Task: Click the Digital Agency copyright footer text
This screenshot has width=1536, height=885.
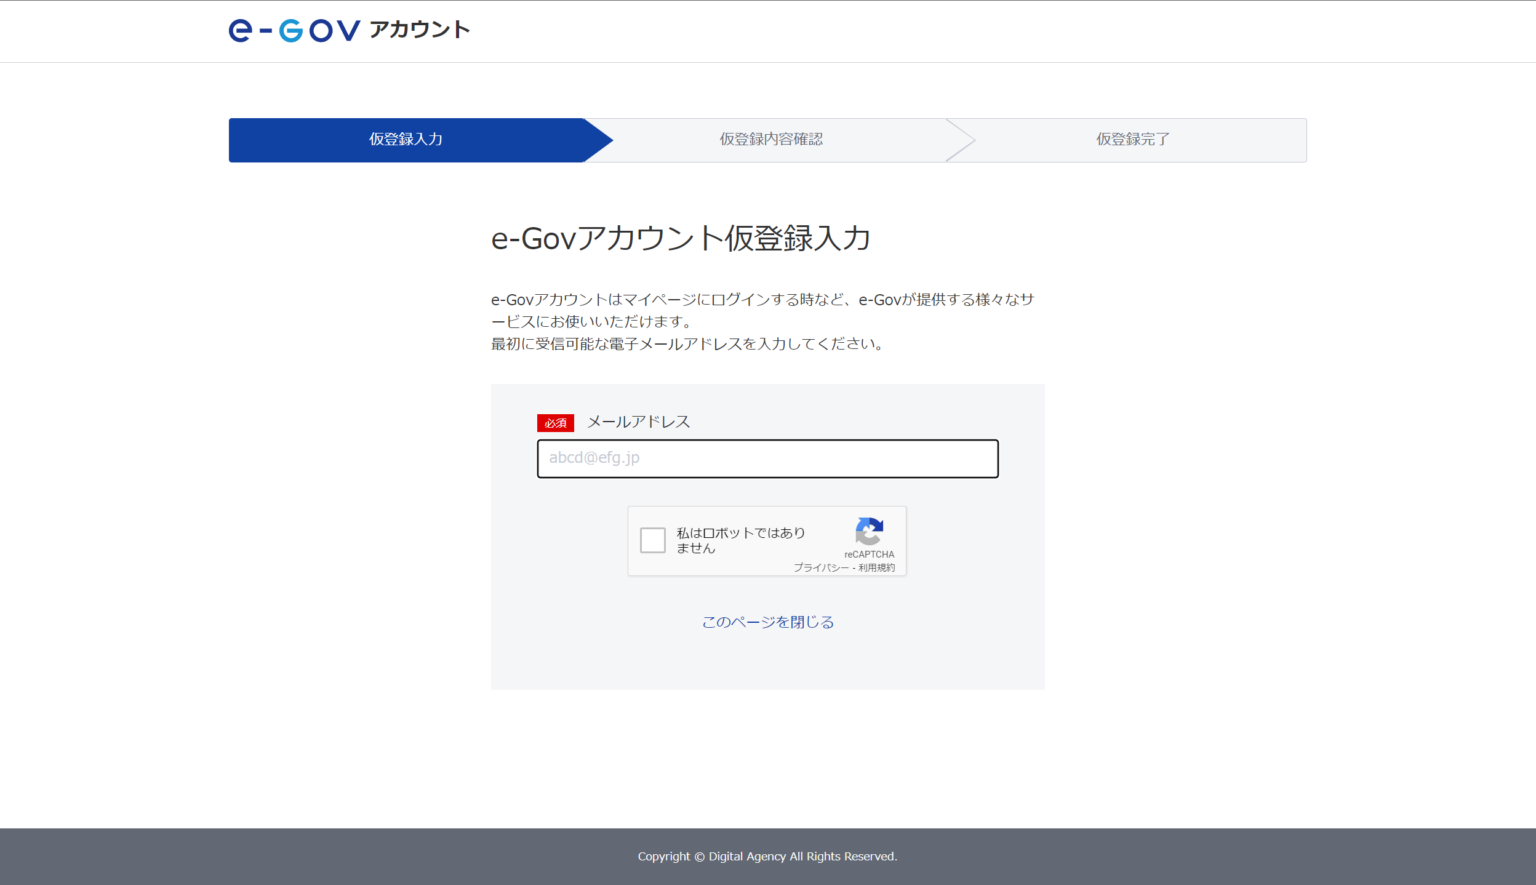Action: [767, 857]
